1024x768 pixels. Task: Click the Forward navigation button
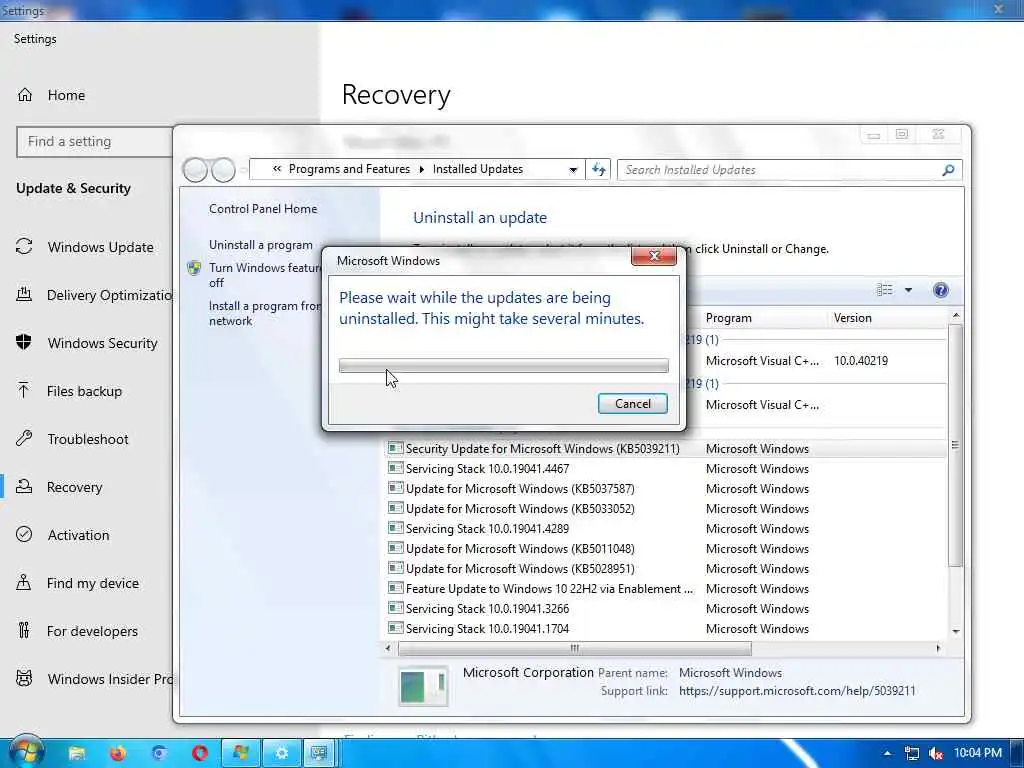tap(223, 170)
